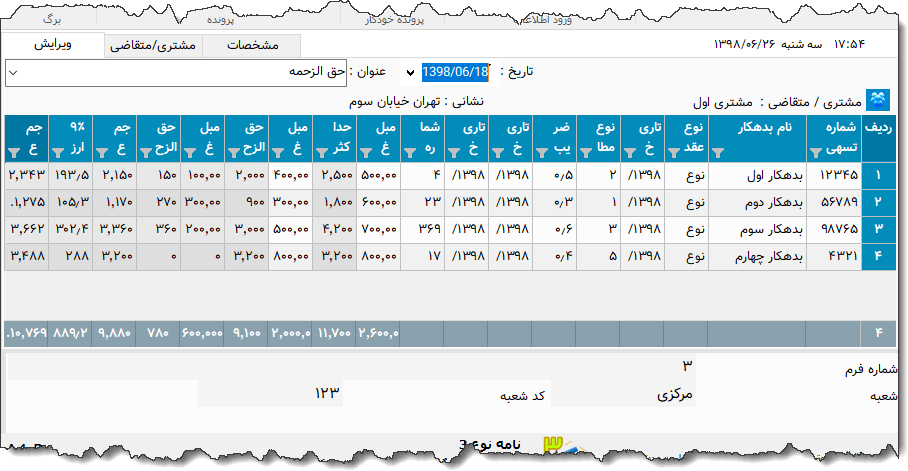
Task: Select row header ۴ of بدهکار چهارم row
Action: 878,256
